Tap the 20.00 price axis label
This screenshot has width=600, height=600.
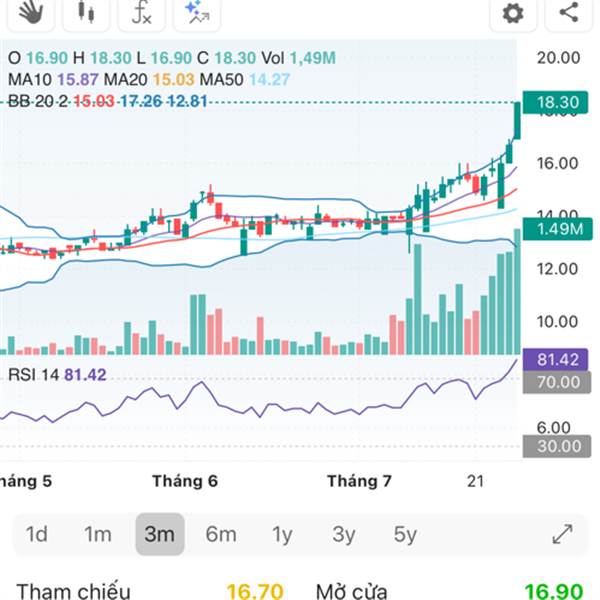click(x=558, y=58)
